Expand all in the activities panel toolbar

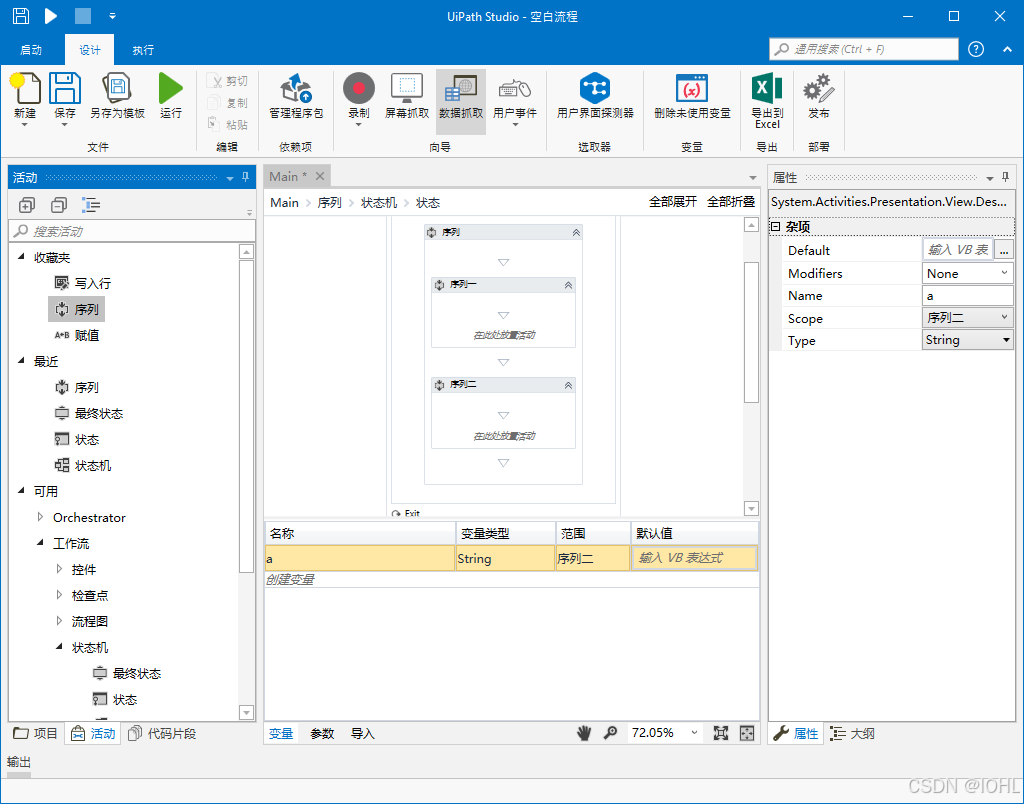point(27,205)
